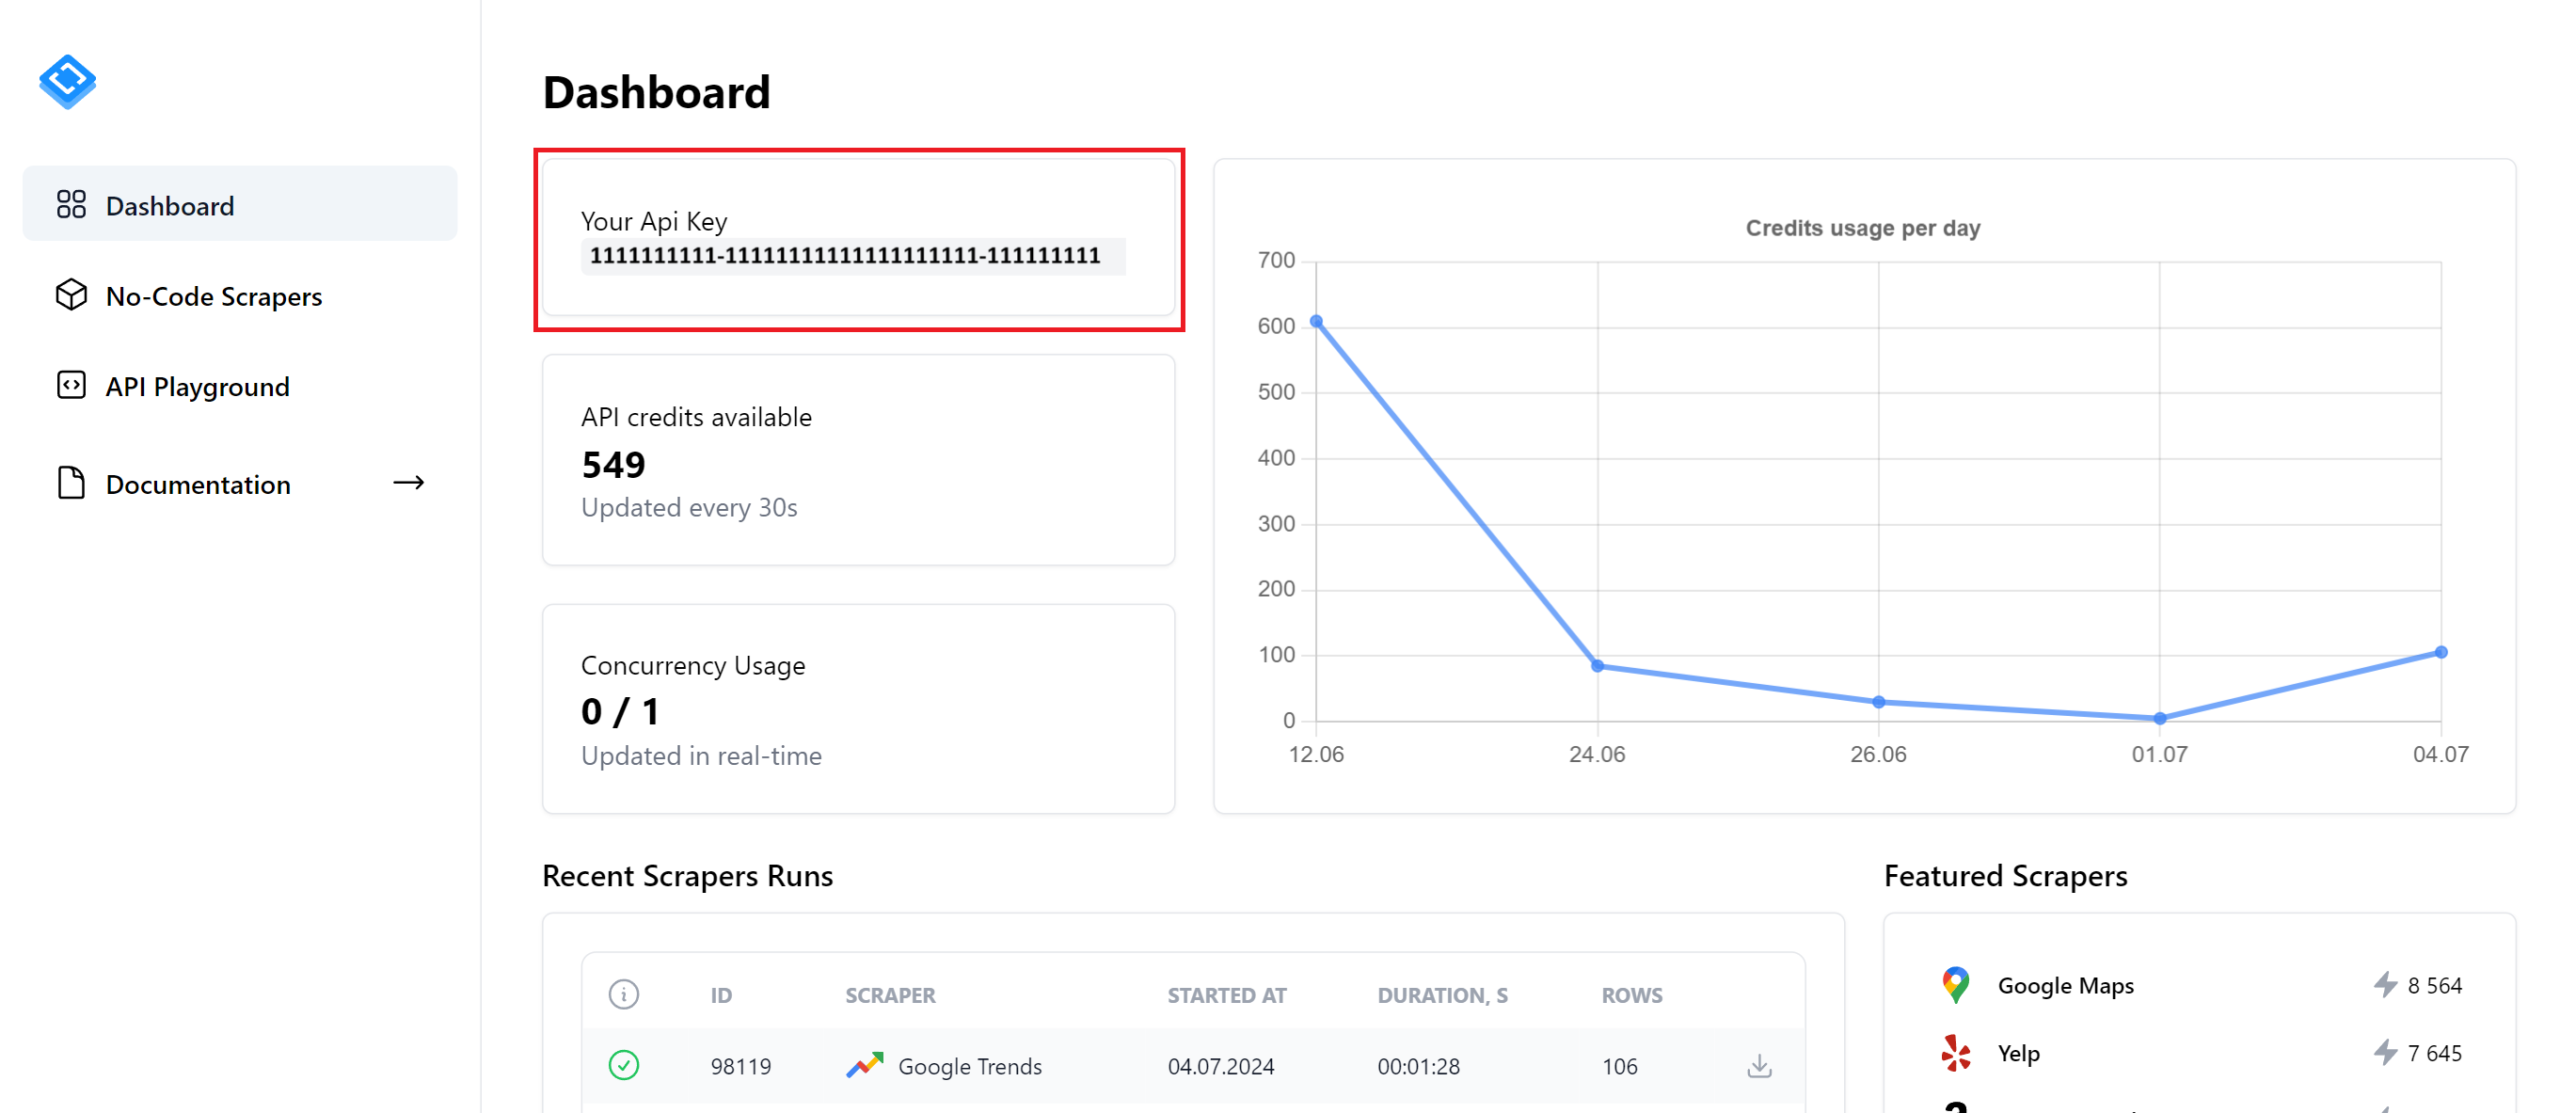Click lightning icon beside 8 564
Viewport: 2576px width, 1113px height.
[x=2385, y=985]
